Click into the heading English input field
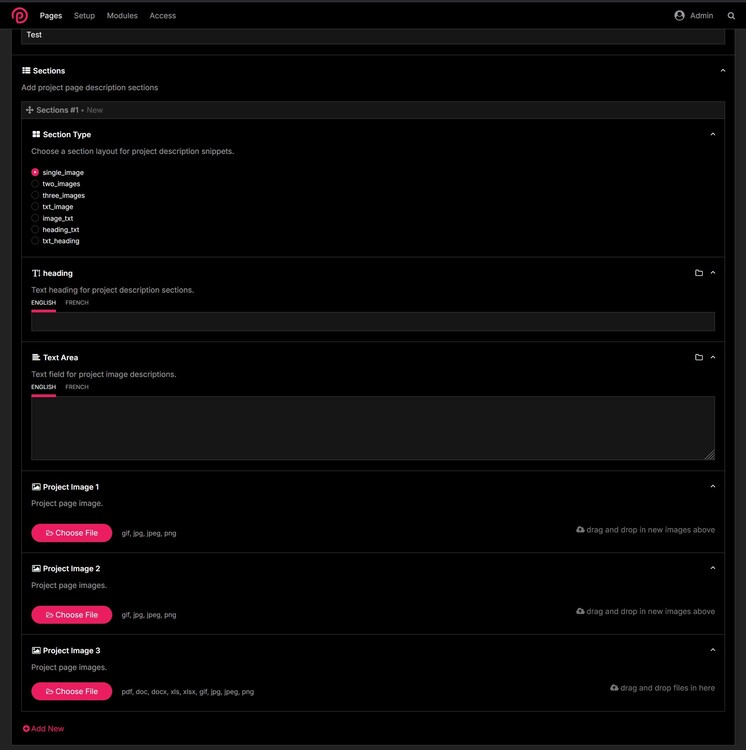Viewport: 746px width, 750px height. tap(372, 322)
